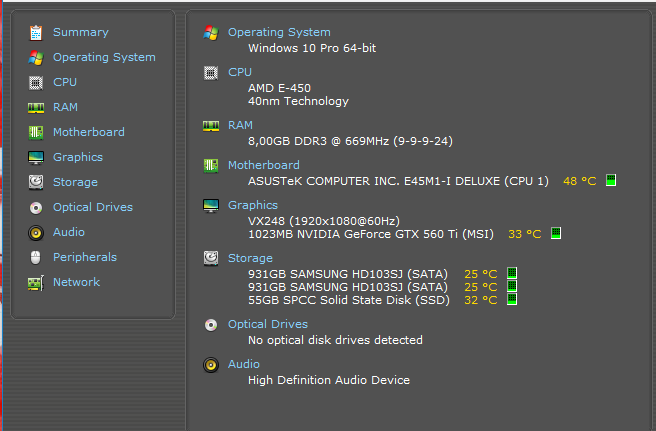This screenshot has height=431, width=656.
Task: Click the SSD 32 °C temperature indicator
Action: (x=511, y=299)
